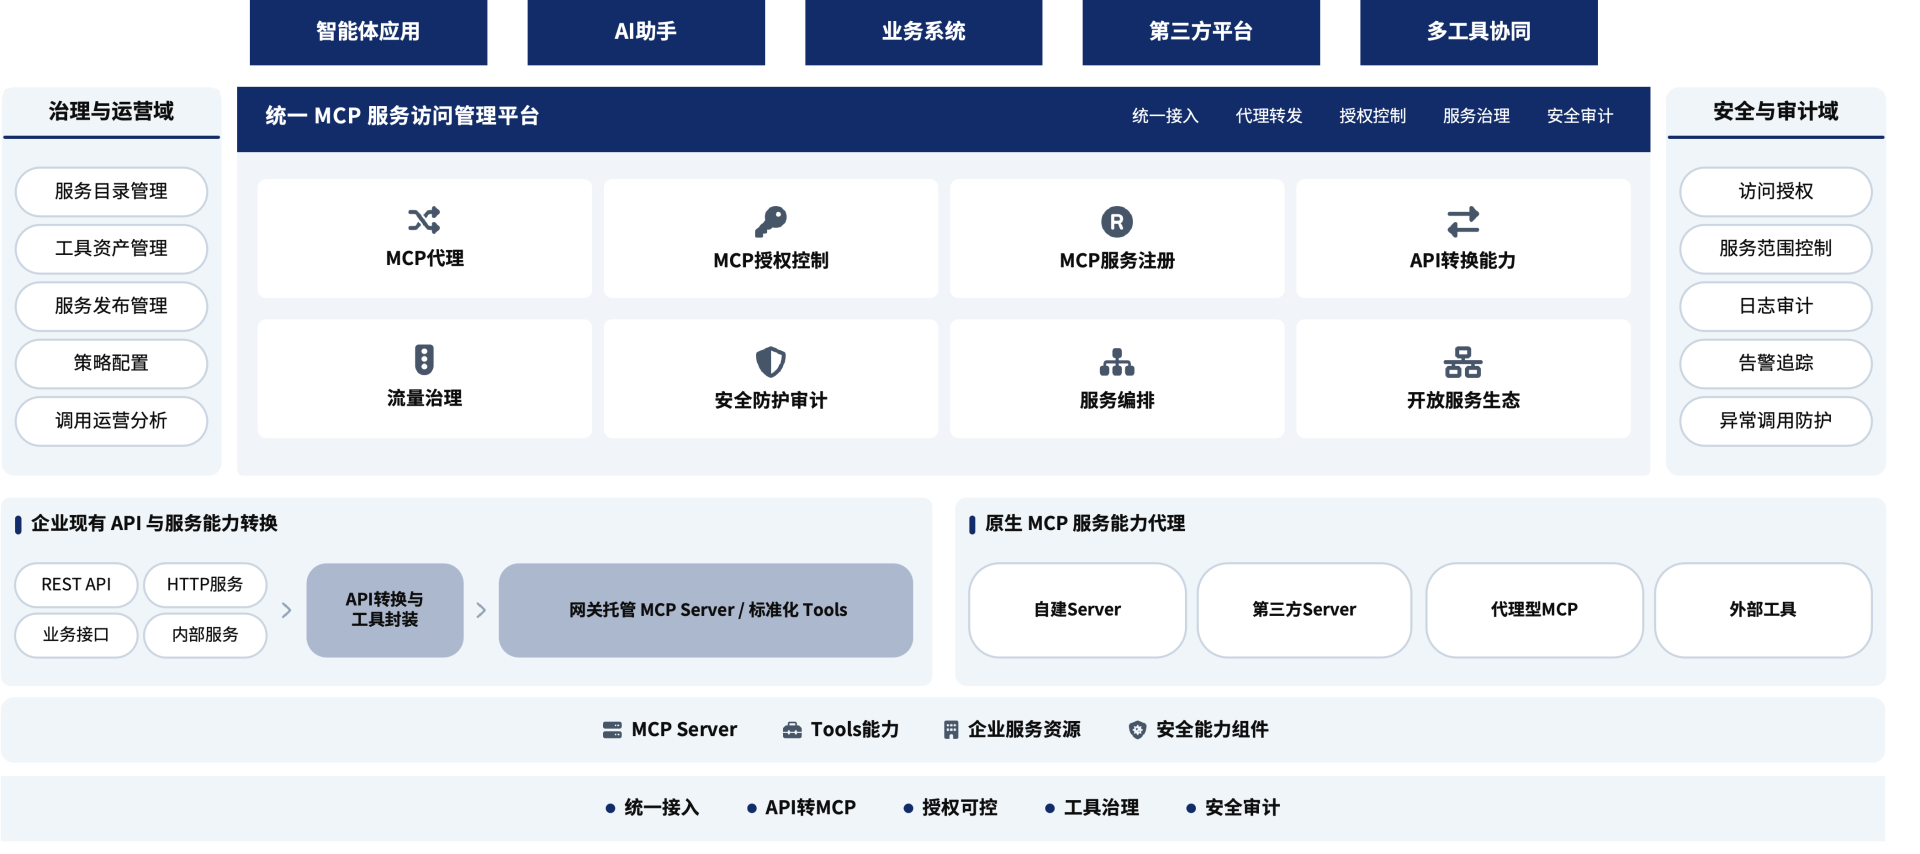Click the chevron before 网关托管 MCP Server
The image size is (1920, 854).
(x=481, y=610)
